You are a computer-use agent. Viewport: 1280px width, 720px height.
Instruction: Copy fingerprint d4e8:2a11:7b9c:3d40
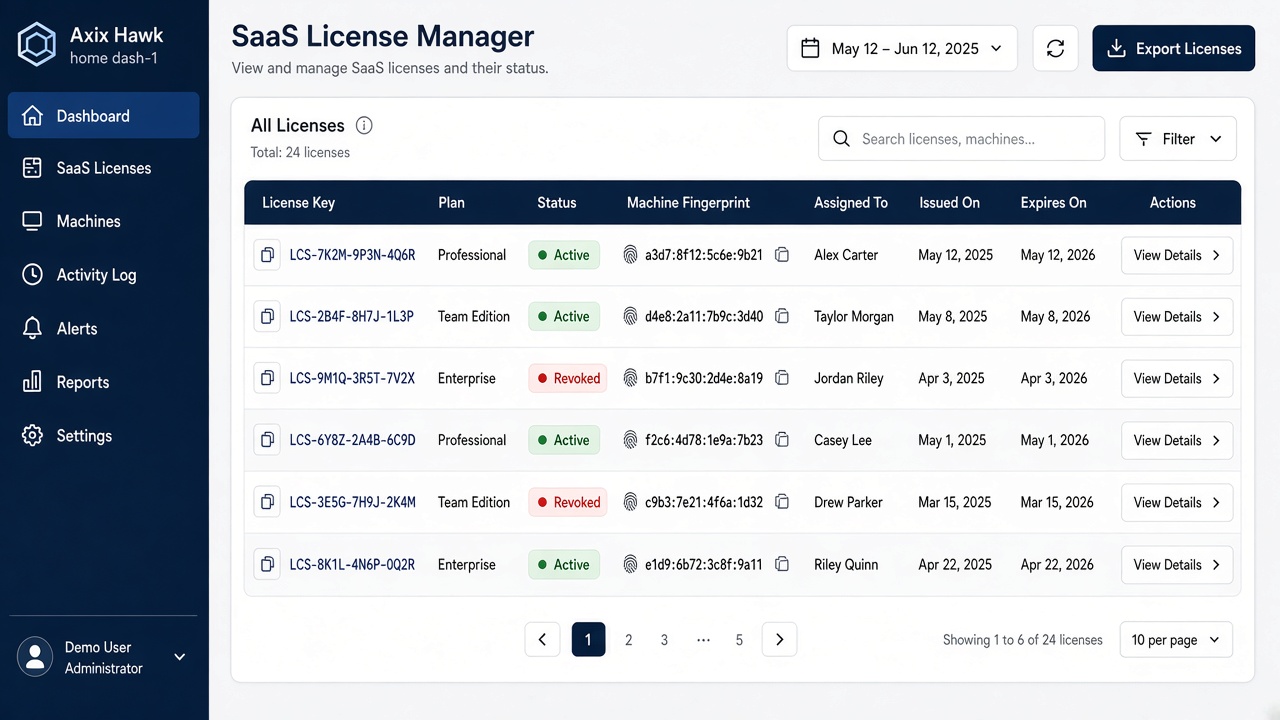pyautogui.click(x=782, y=317)
